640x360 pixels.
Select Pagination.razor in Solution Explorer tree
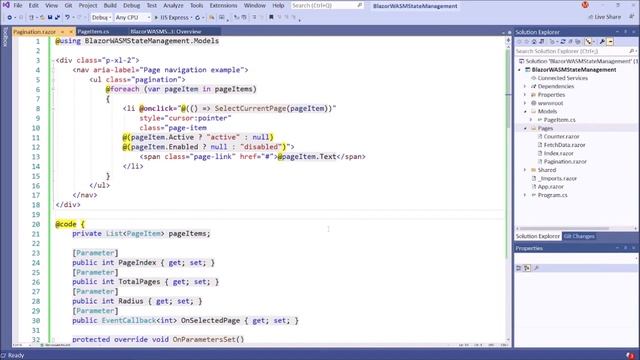tap(565, 162)
